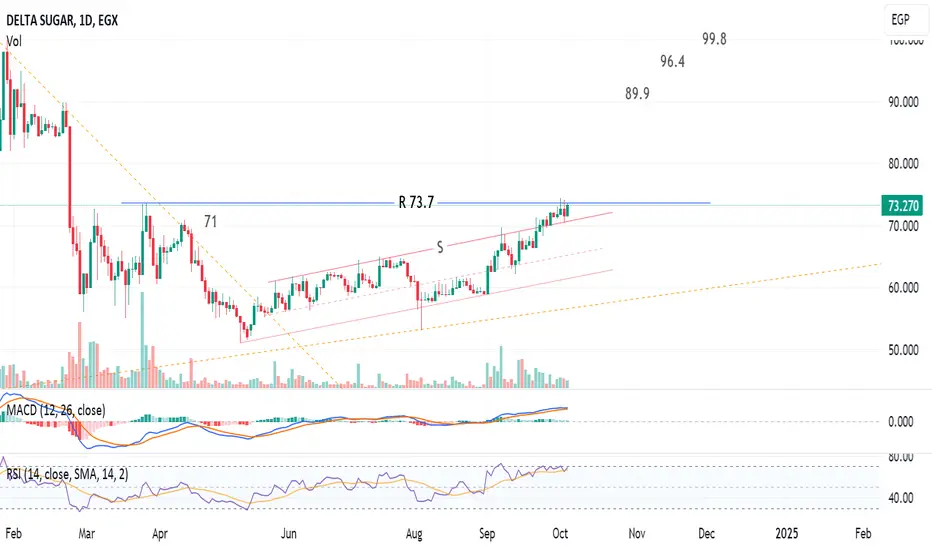Click the Oct label on time axis
This screenshot has height=550, width=932.
(x=560, y=533)
